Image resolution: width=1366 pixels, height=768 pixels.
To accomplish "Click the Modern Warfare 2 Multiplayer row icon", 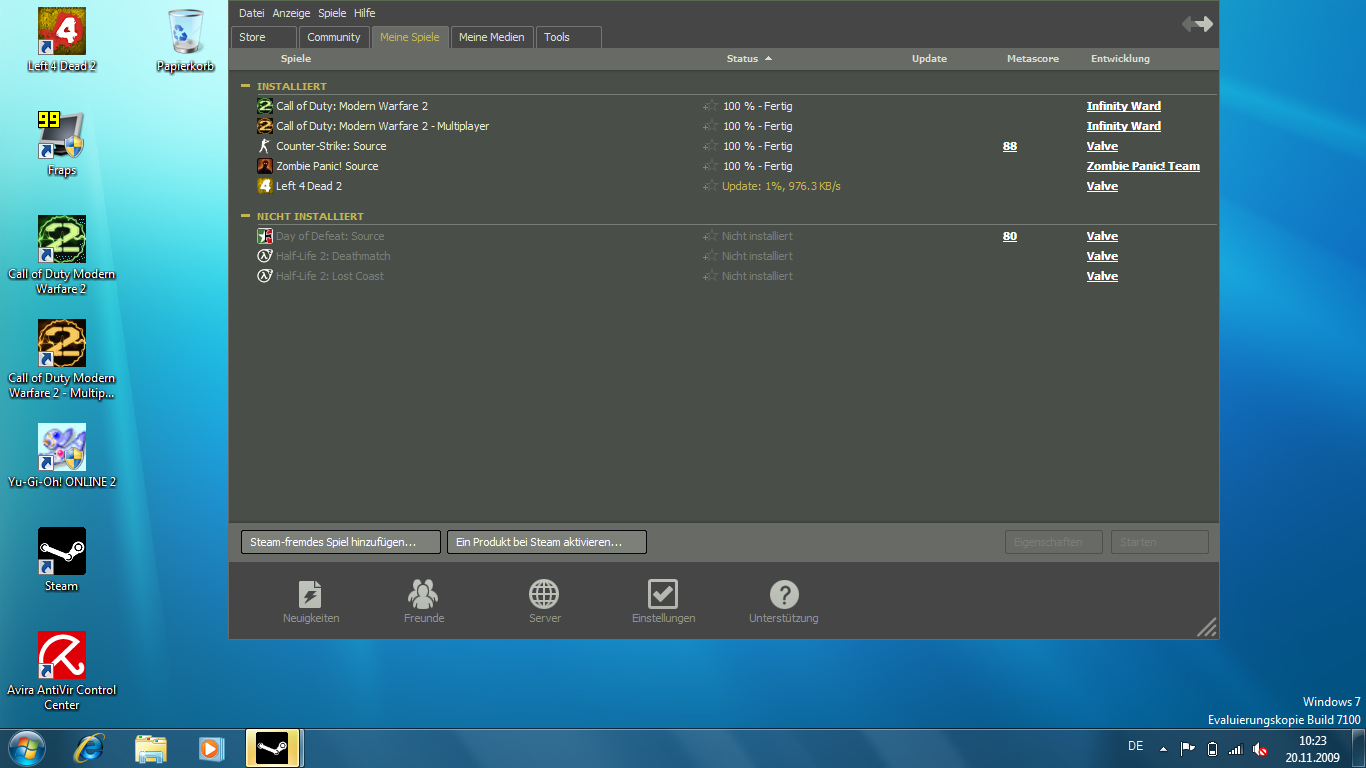I will (265, 126).
